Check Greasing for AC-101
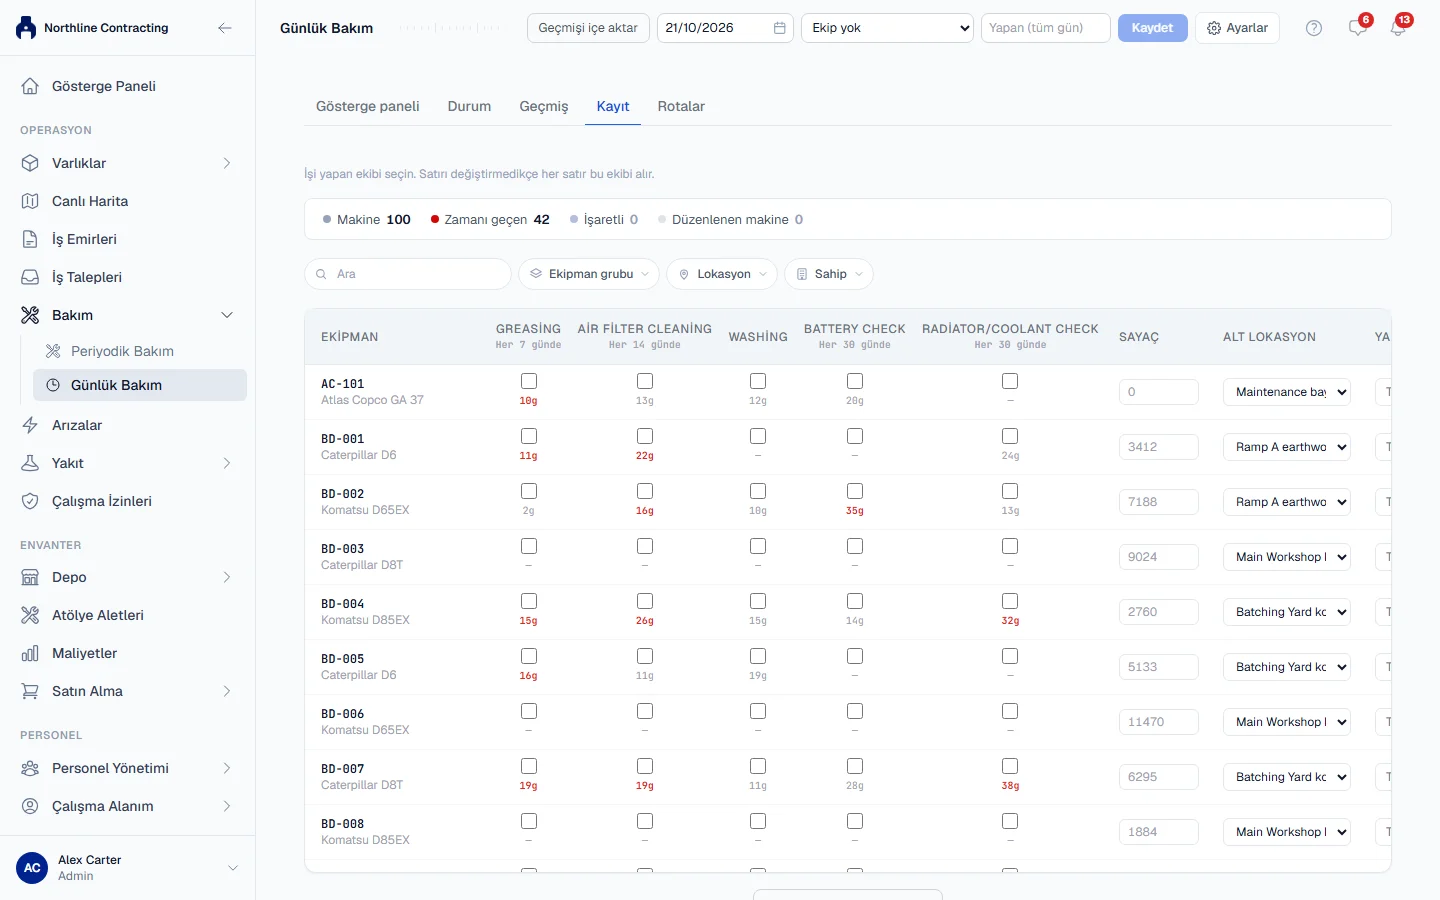The image size is (1440, 900). pyautogui.click(x=529, y=381)
